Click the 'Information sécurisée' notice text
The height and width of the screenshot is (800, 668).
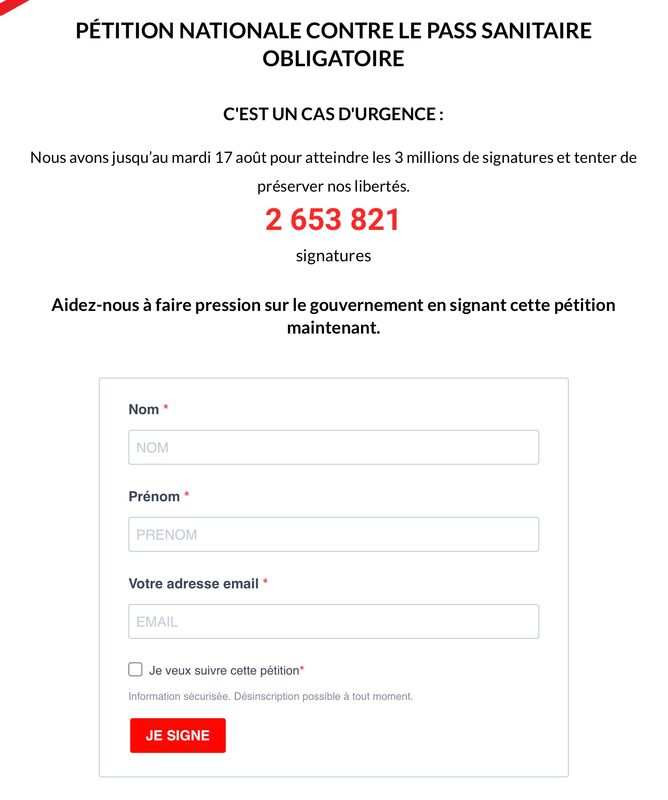[x=270, y=696]
